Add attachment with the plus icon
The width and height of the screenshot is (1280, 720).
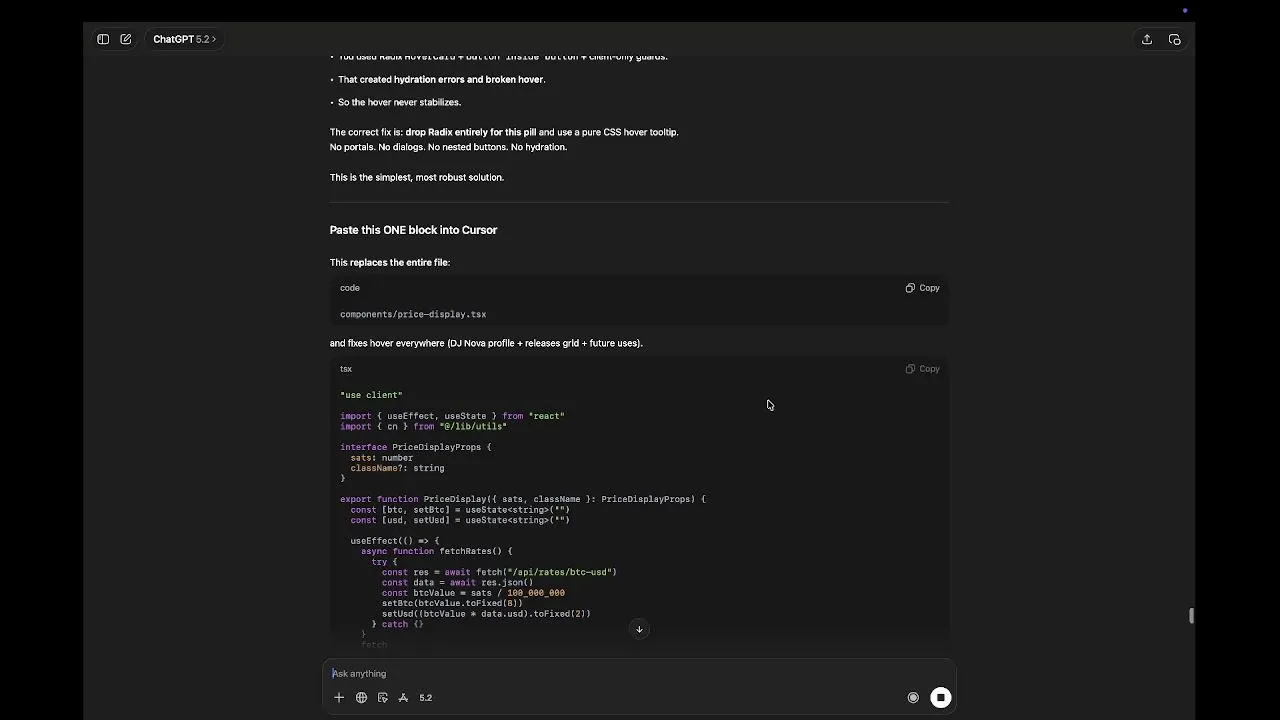pos(339,698)
